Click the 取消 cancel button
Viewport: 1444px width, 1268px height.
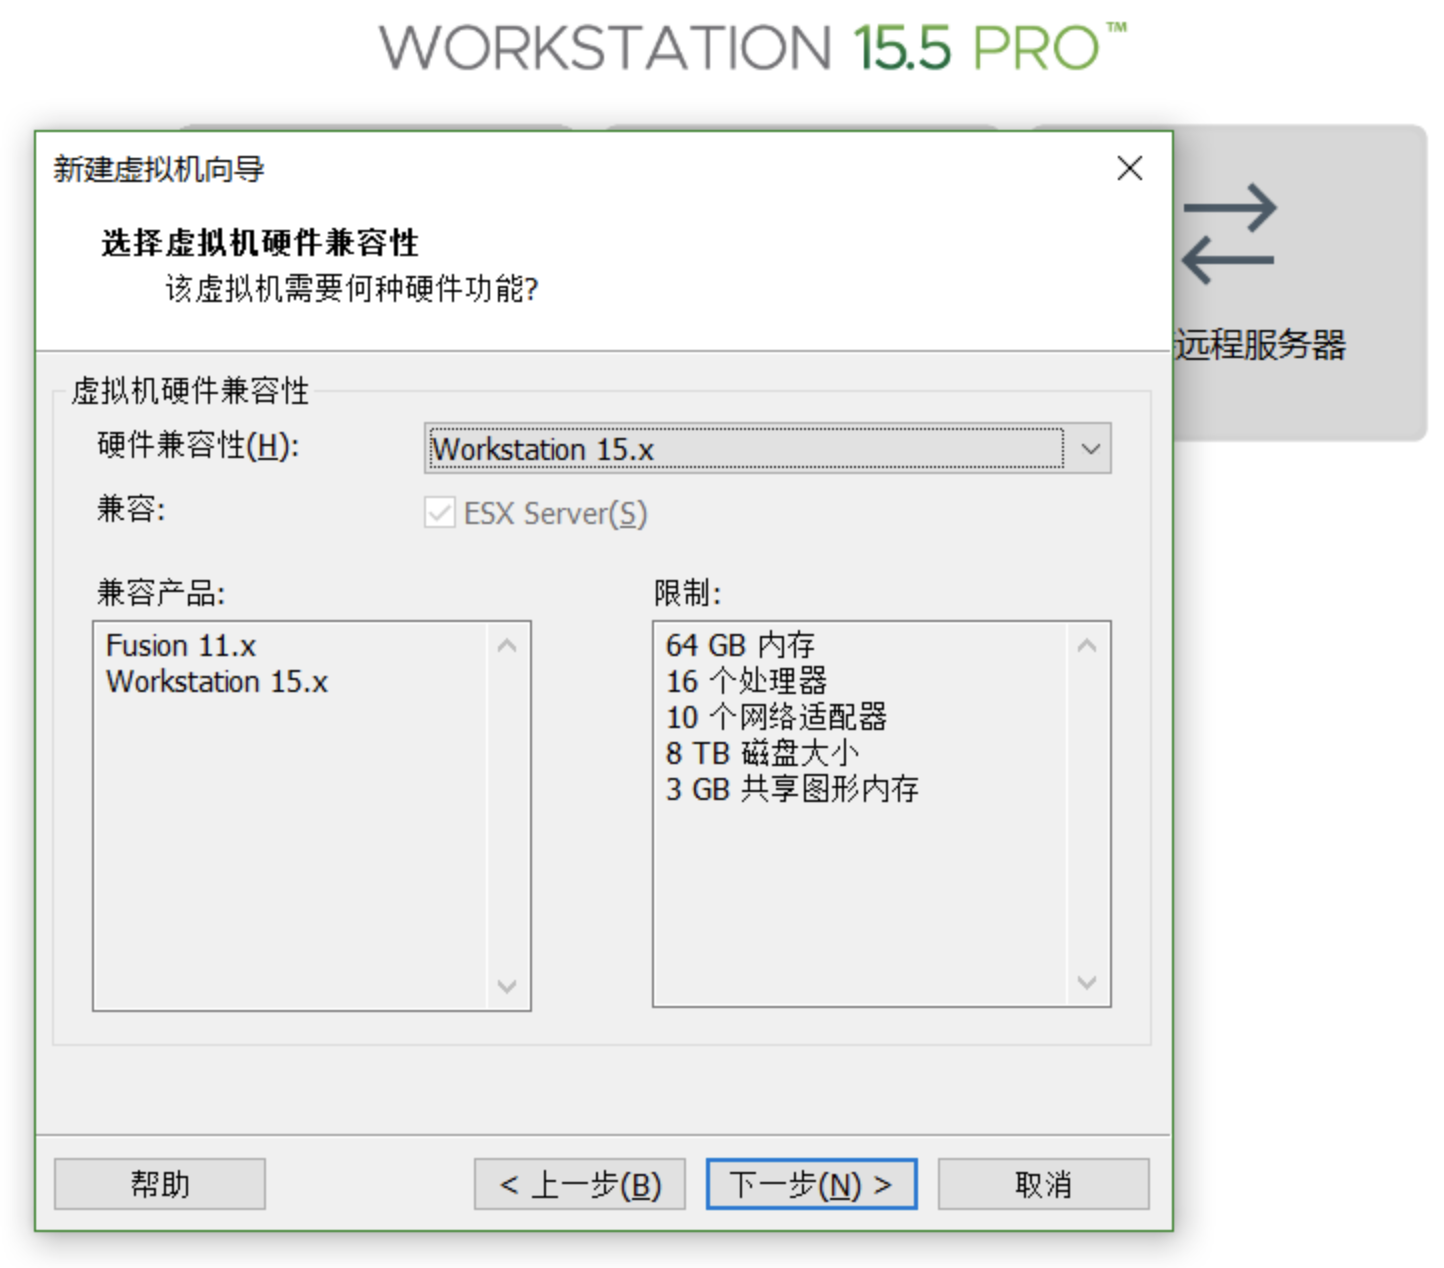pos(1044,1185)
